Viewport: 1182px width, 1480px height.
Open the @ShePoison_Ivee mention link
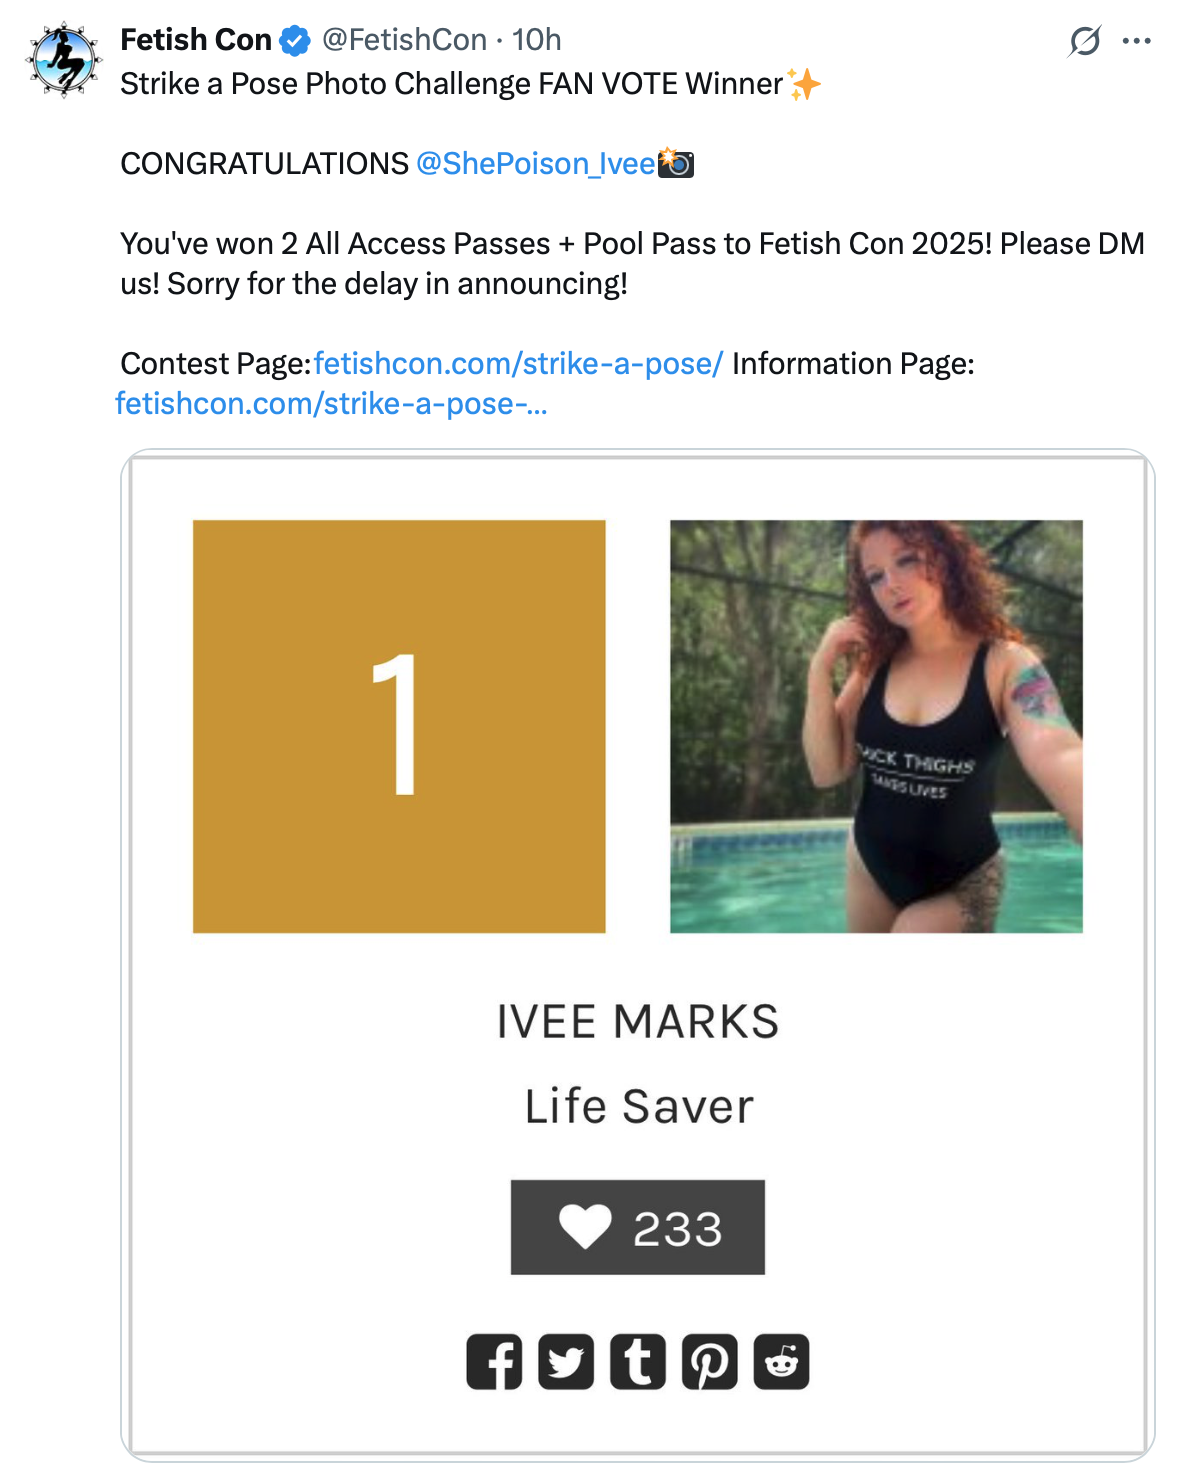coord(535,163)
